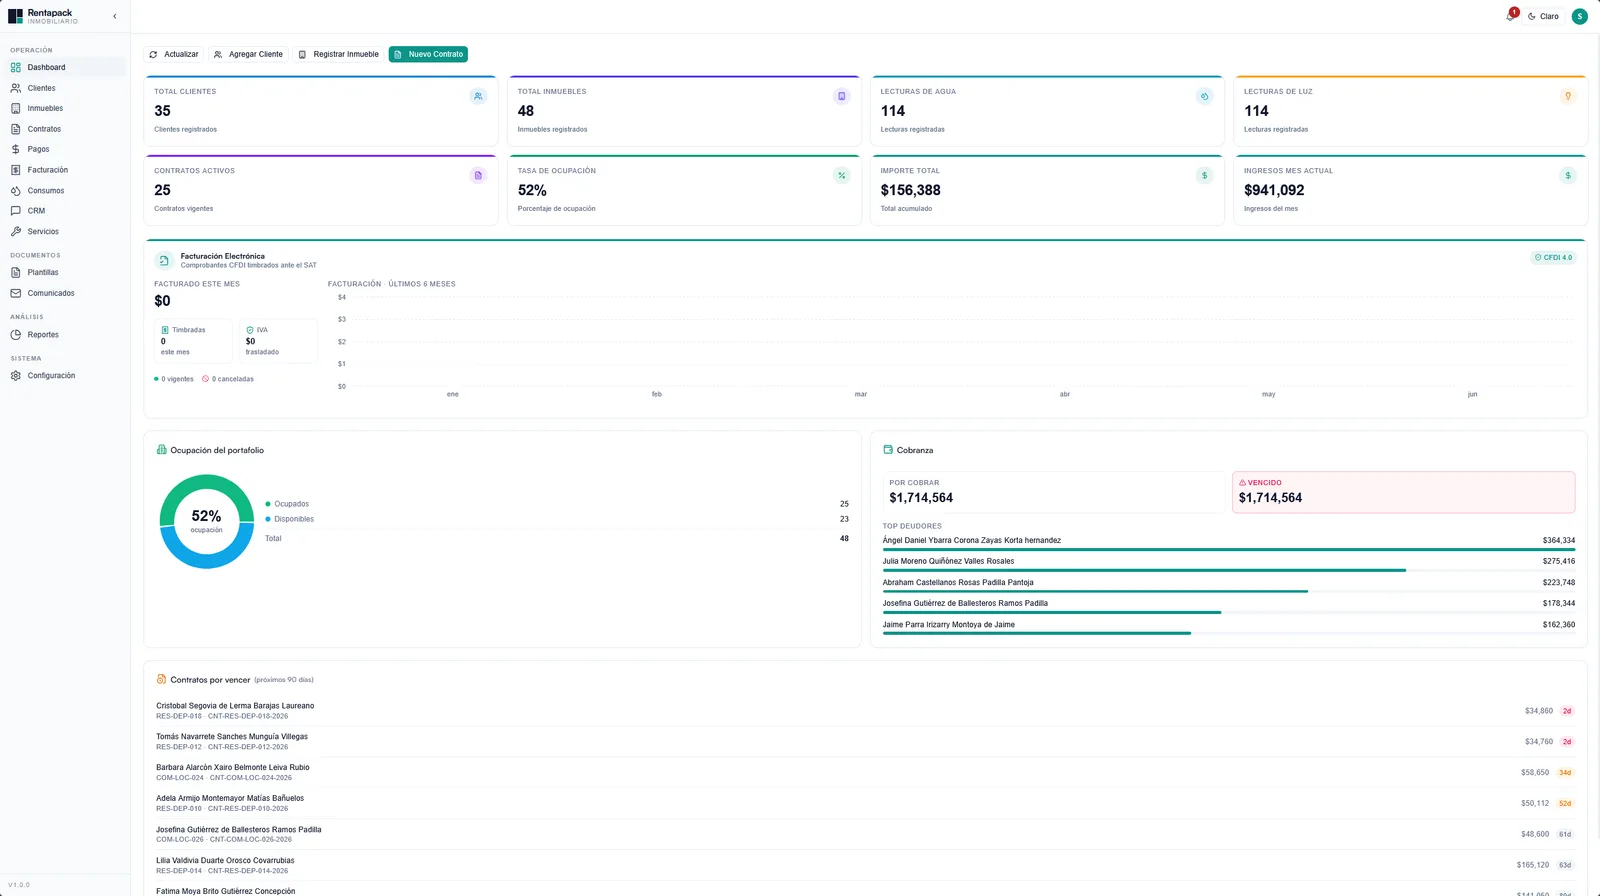Open the Reportes analysis page
This screenshot has width=1600, height=896.
[65, 334]
